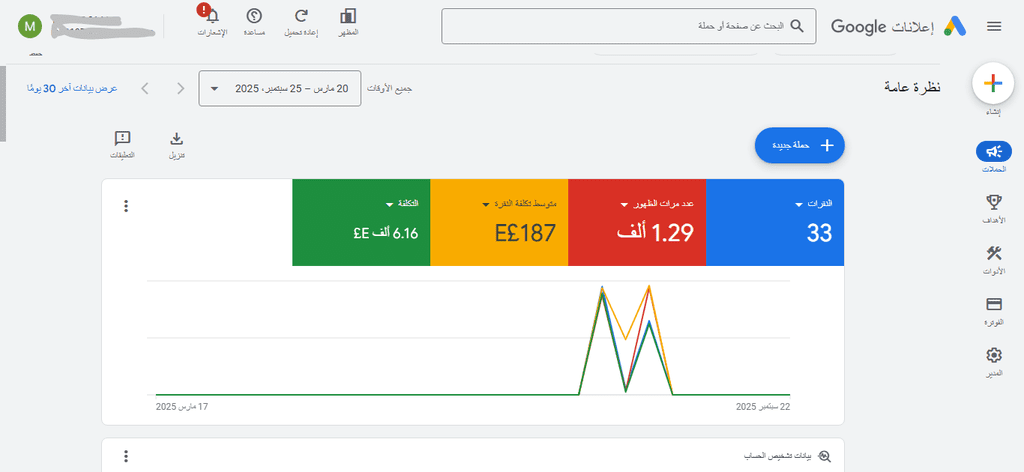Open Campaigns megaphone icon in sidebar
Image resolution: width=1024 pixels, height=472 pixels.
tap(993, 151)
